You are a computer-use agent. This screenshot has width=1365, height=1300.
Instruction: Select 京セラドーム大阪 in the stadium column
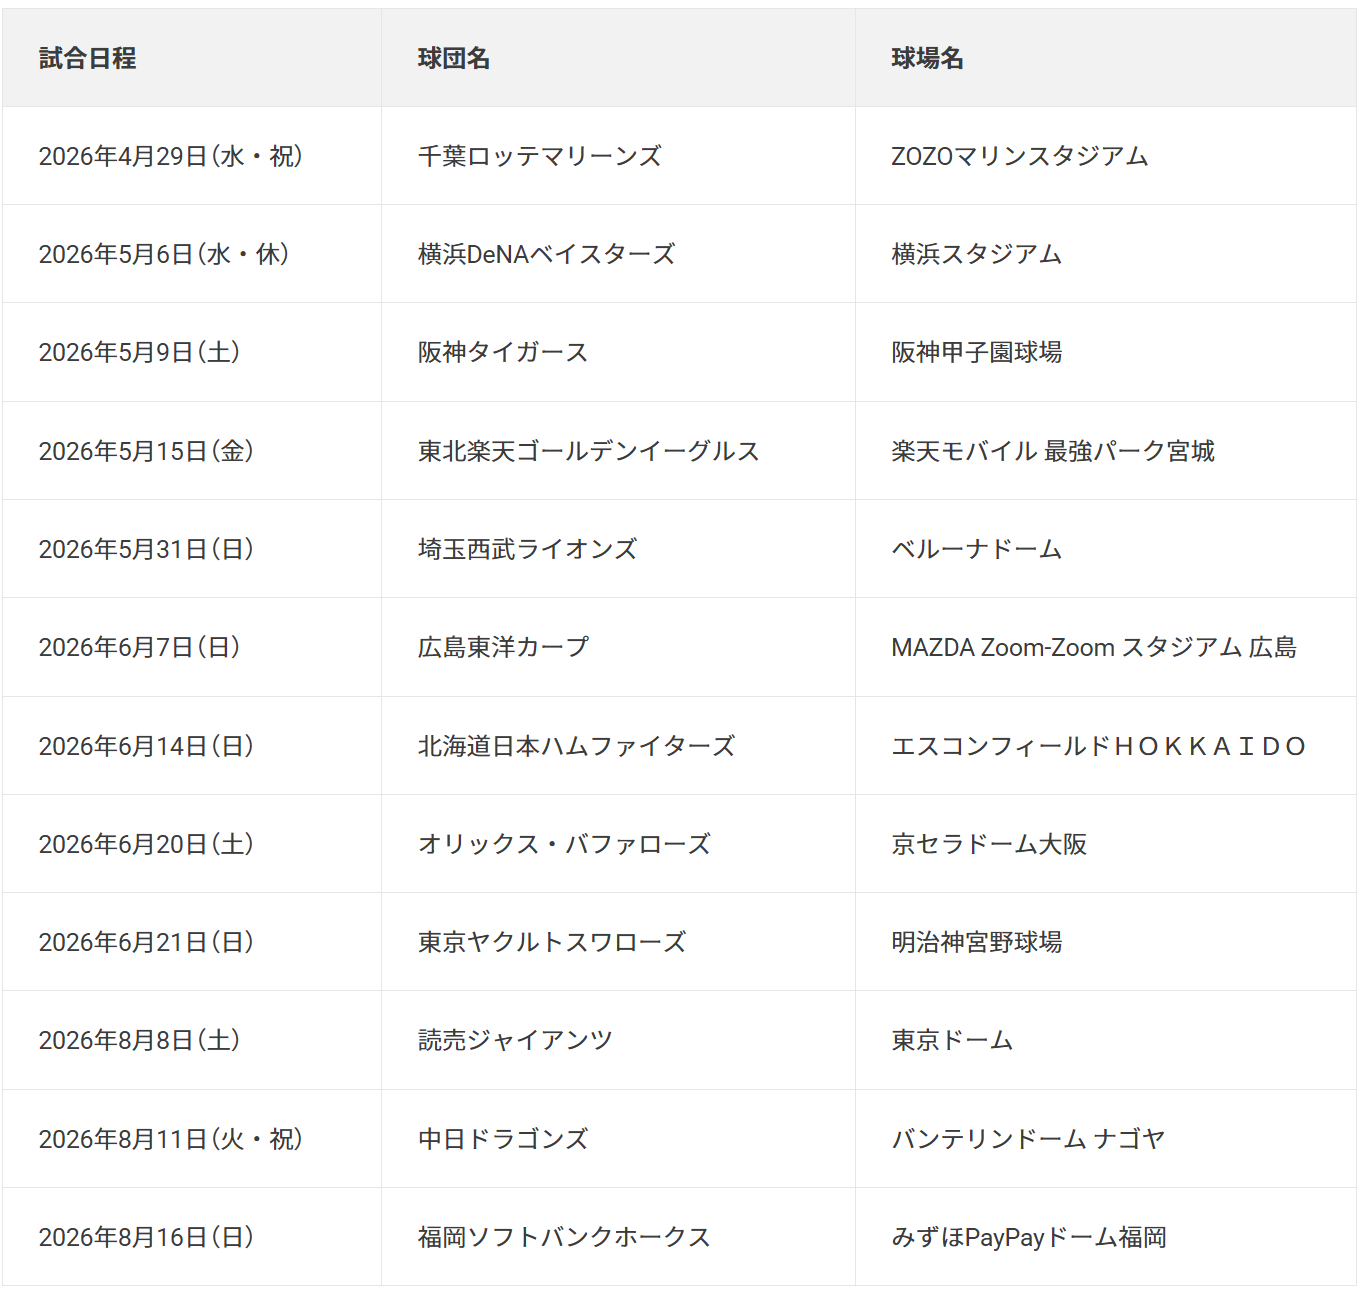pos(989,844)
